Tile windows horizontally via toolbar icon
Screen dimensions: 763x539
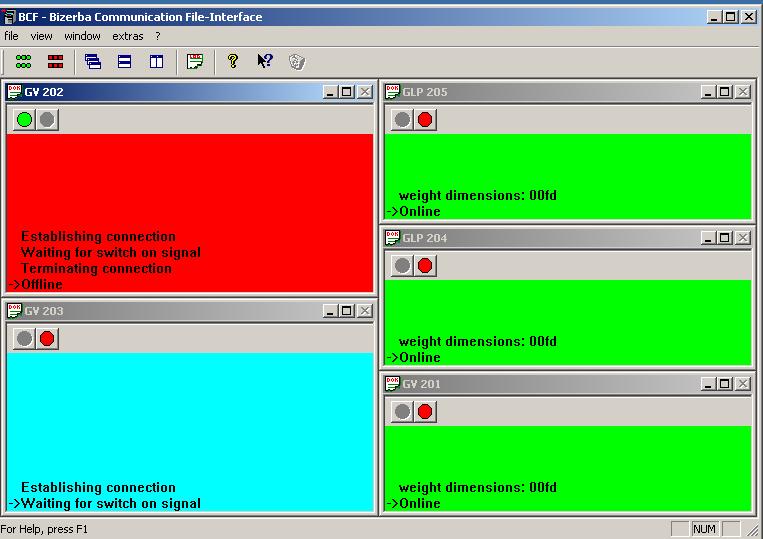tap(125, 62)
